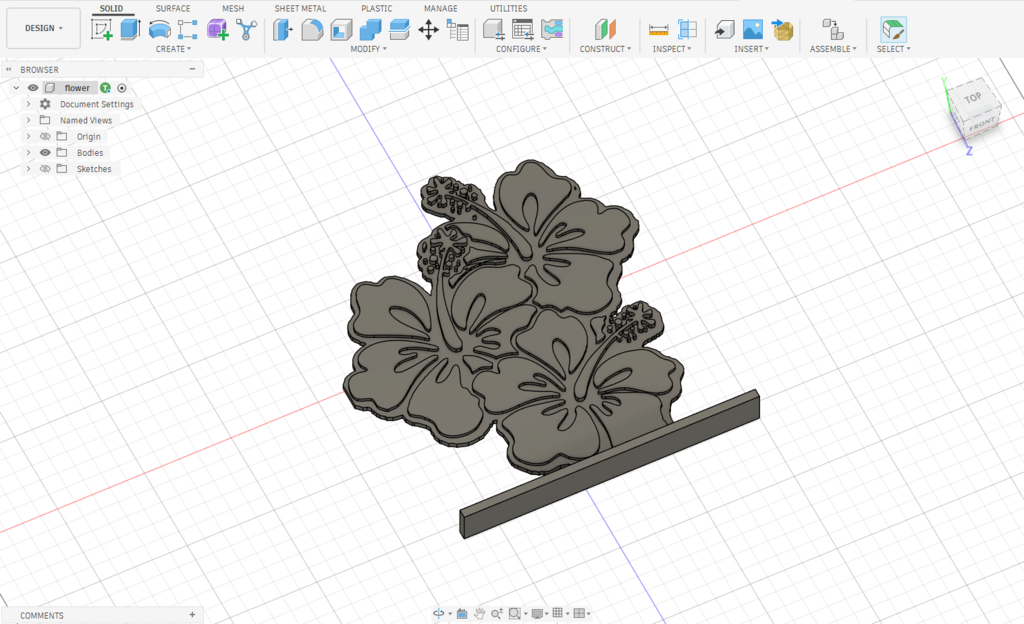Select the Zoom magnifier tool
The width and height of the screenshot is (1024, 624).
pyautogui.click(x=496, y=614)
